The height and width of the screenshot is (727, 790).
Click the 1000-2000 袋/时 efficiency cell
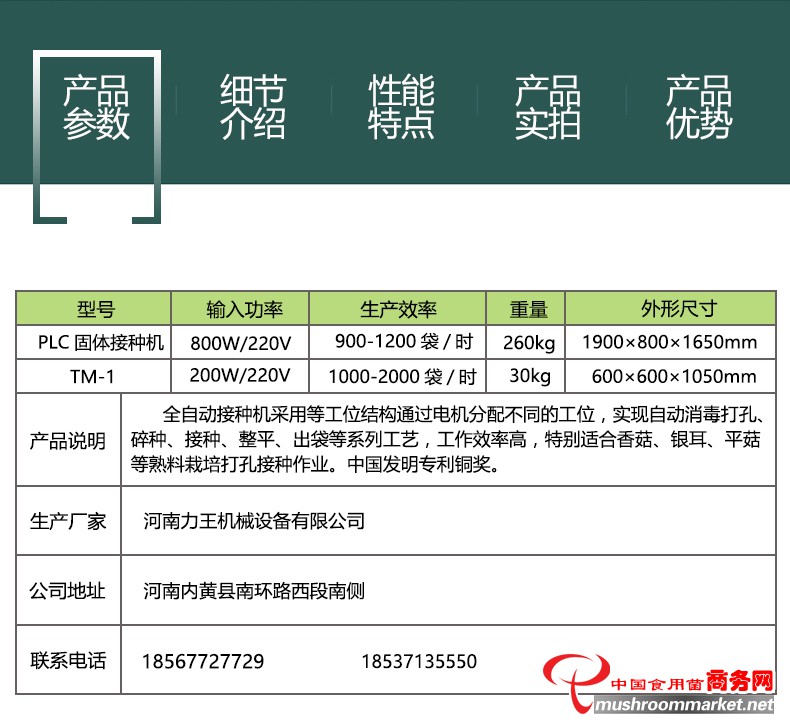click(398, 376)
